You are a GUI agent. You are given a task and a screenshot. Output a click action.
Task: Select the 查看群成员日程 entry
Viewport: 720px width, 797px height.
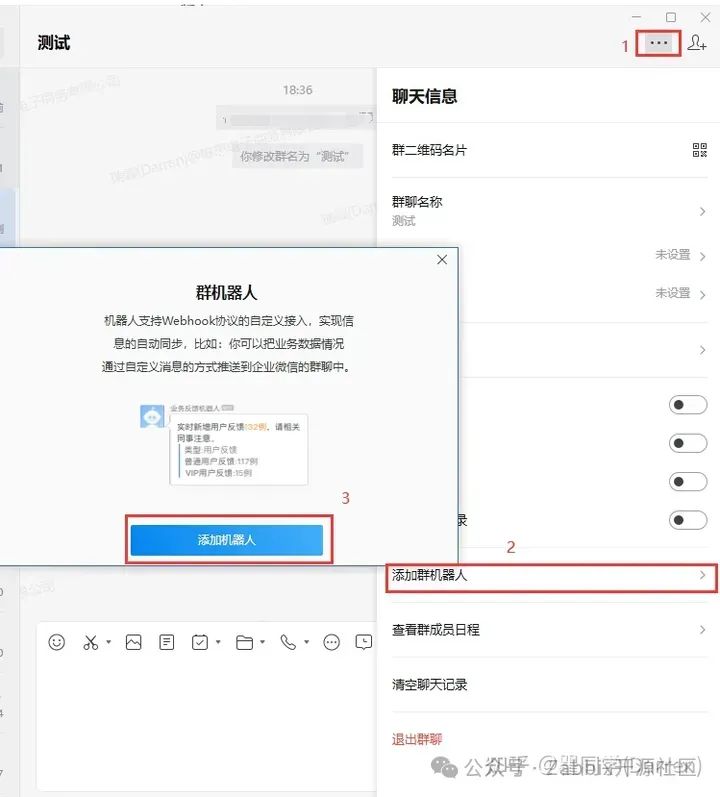[549, 630]
